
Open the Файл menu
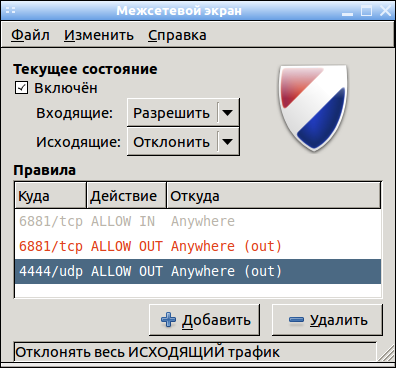30,35
